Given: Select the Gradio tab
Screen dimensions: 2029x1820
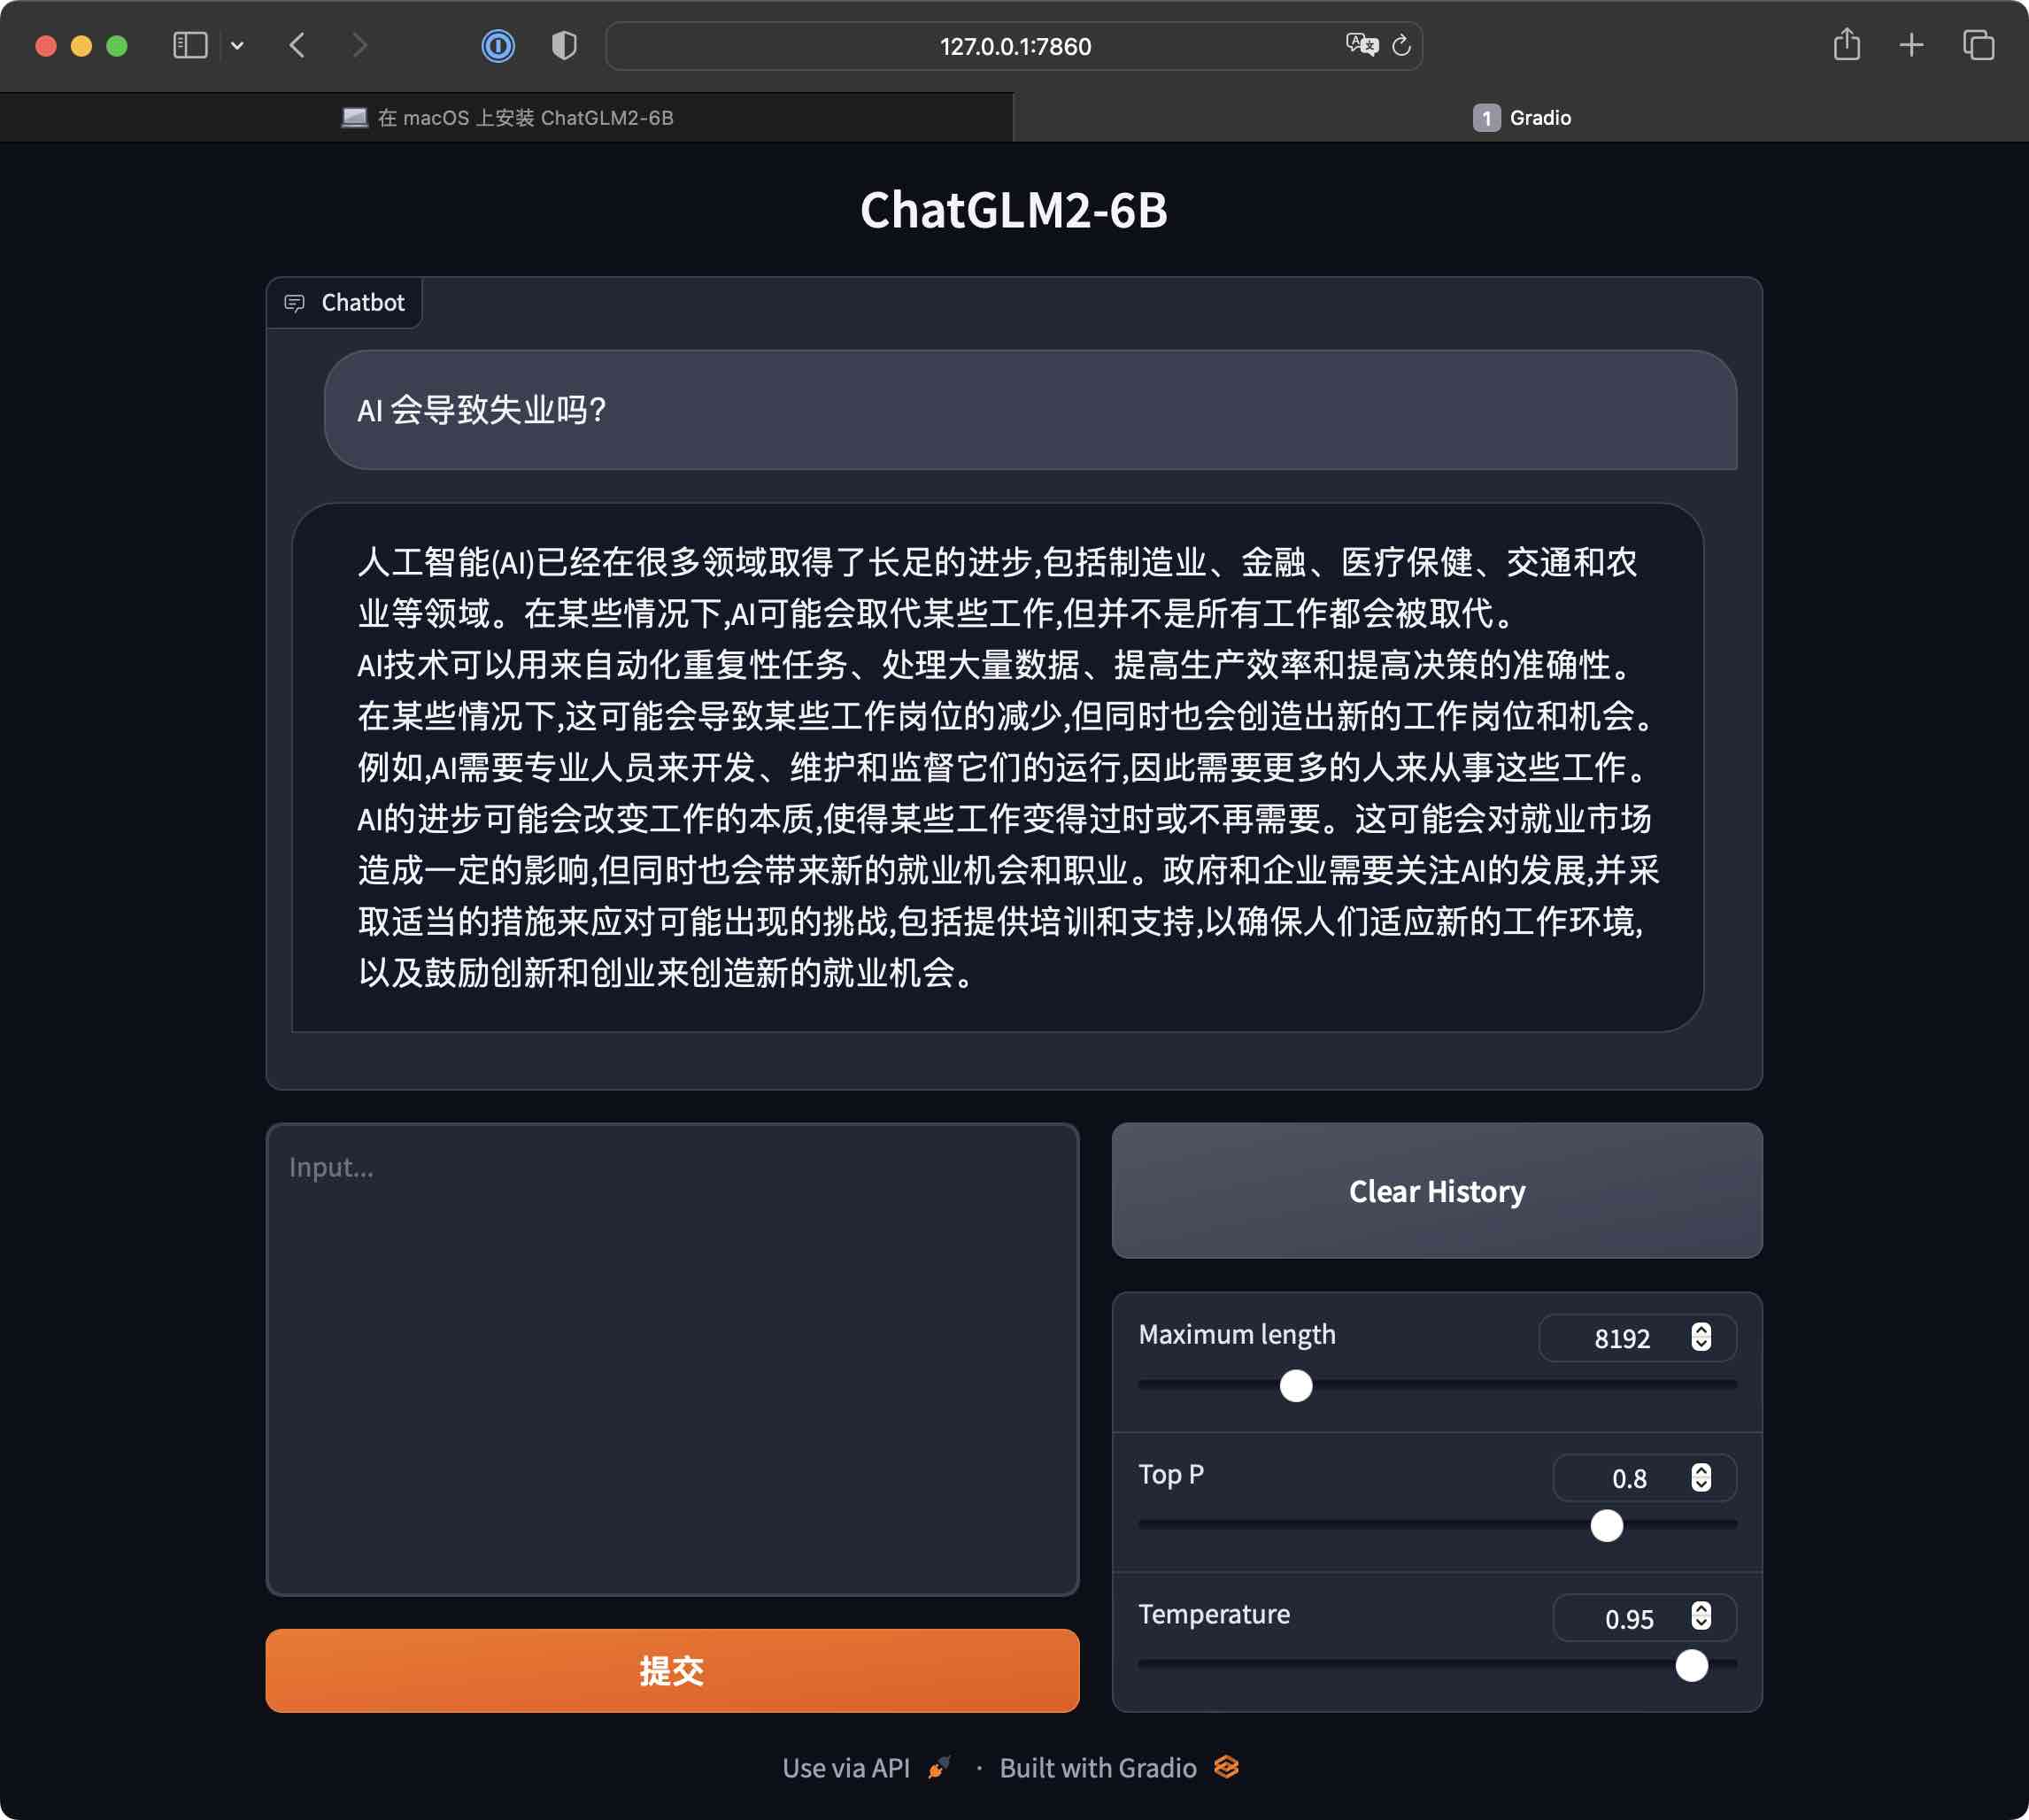Looking at the screenshot, I should (x=1521, y=118).
